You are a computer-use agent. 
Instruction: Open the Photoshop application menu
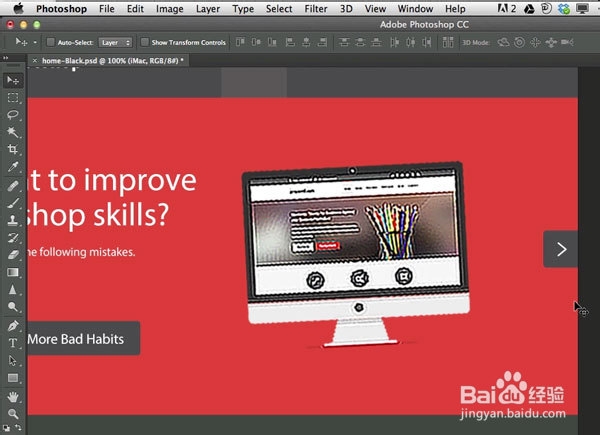click(61, 8)
